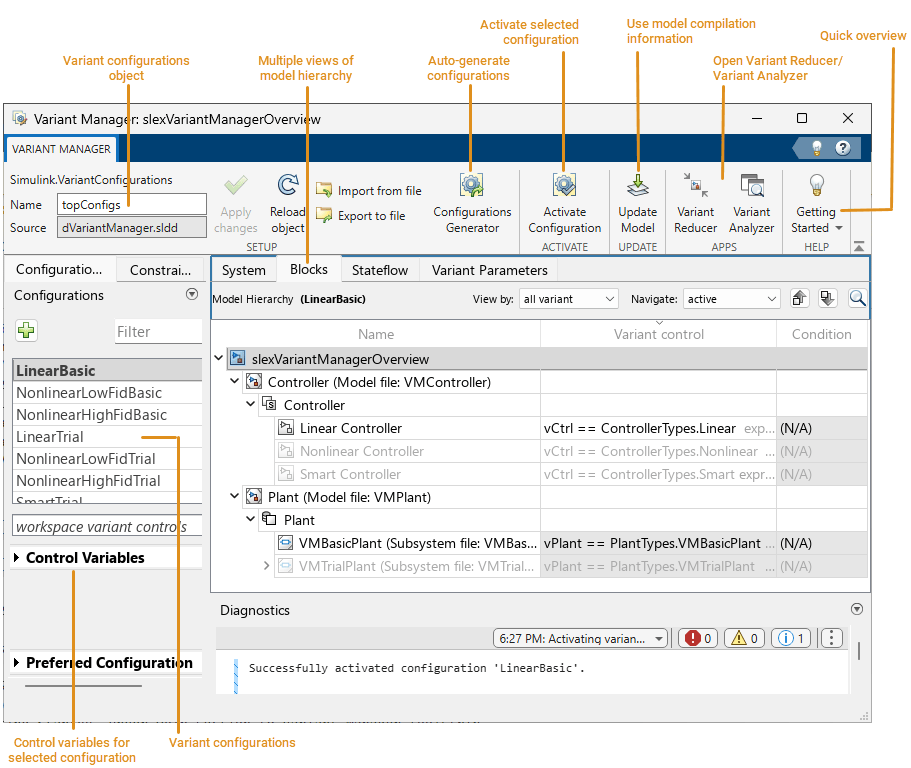Click the help question mark icon
This screenshot has height=768, width=911.
[x=842, y=148]
